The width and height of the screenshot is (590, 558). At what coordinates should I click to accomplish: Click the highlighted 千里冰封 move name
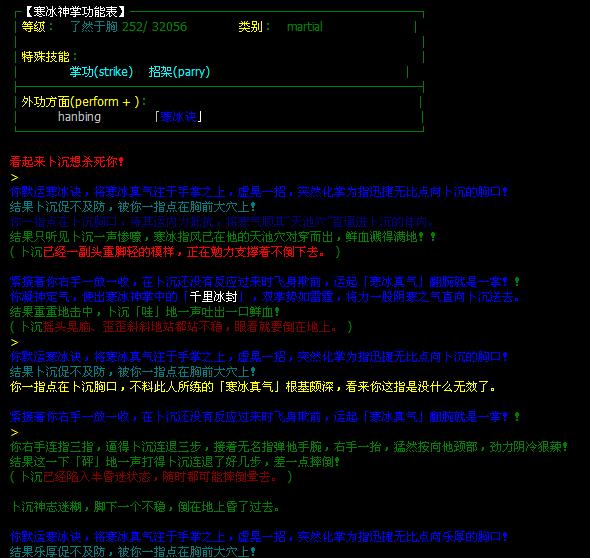click(213, 297)
